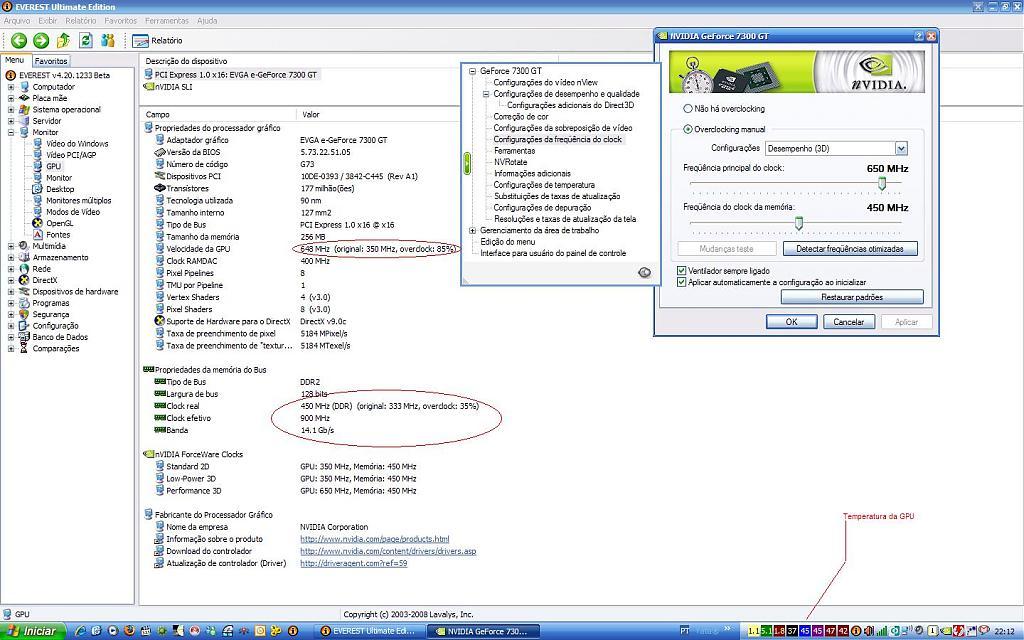Screen dimensions: 1024x640
Task: Expand the Computador tree node
Action: 11,87
